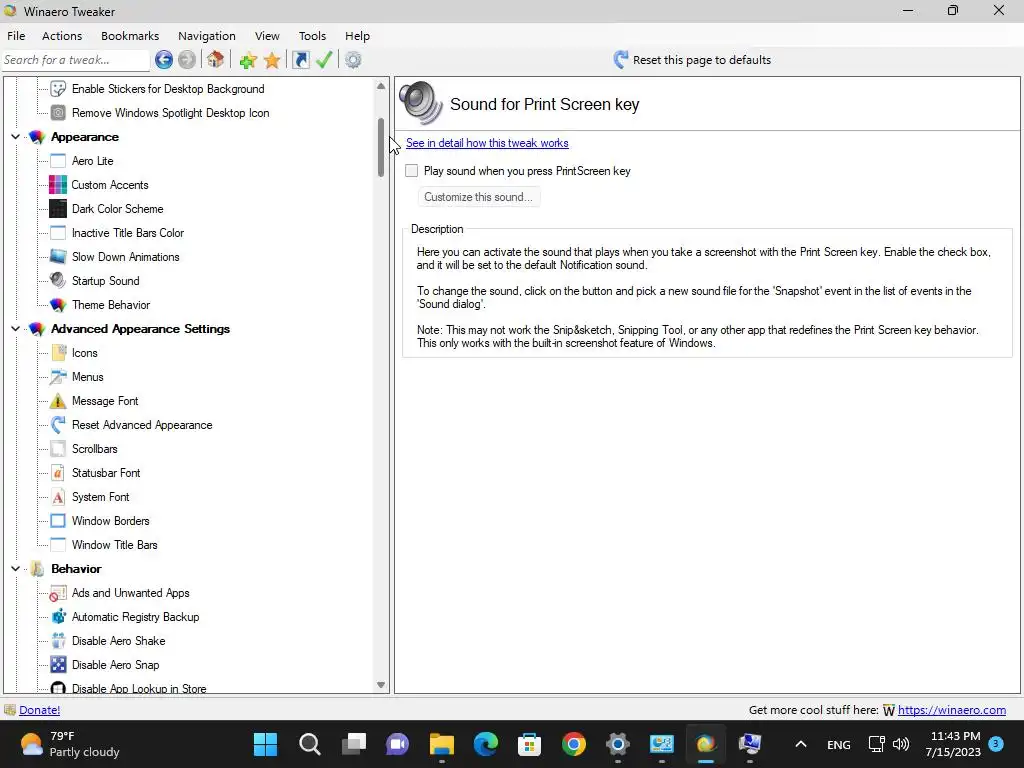Select Inactive Title Bars Color item
The width and height of the screenshot is (1024, 768).
pyautogui.click(x=128, y=233)
